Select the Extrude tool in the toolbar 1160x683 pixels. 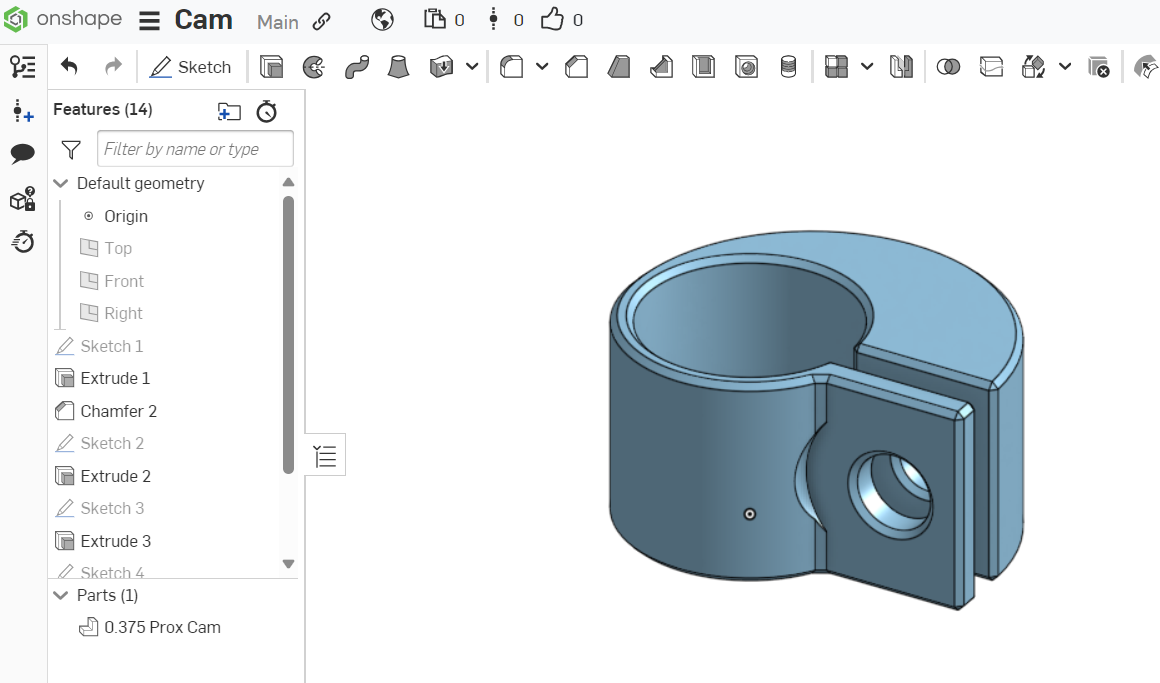click(x=271, y=67)
